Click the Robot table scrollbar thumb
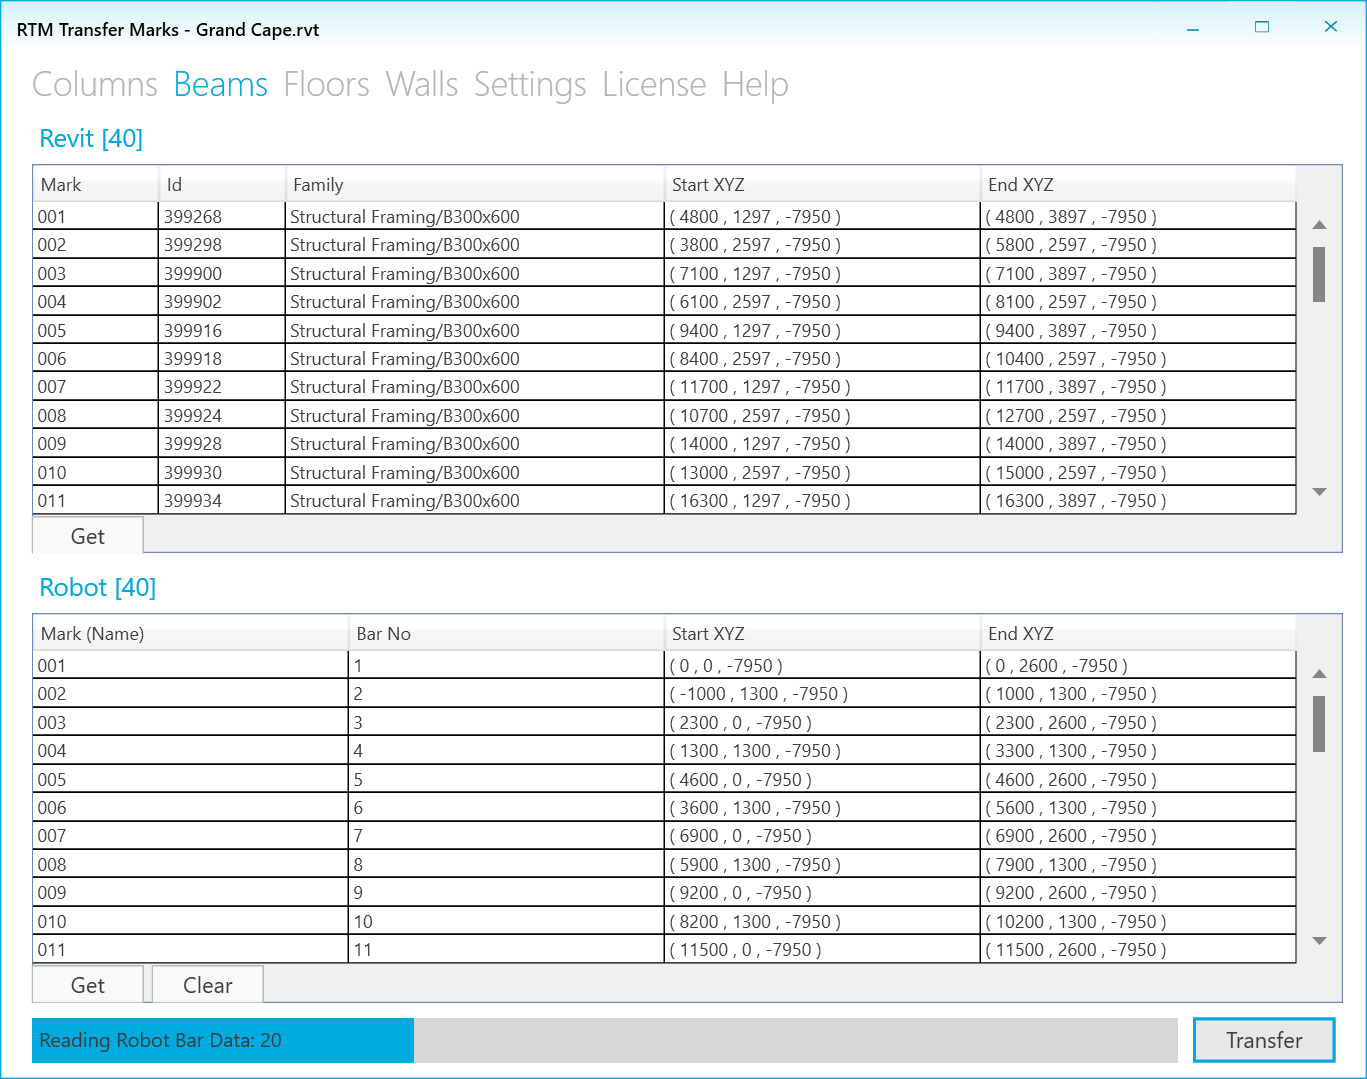Viewport: 1367px width, 1079px height. pyautogui.click(x=1319, y=724)
